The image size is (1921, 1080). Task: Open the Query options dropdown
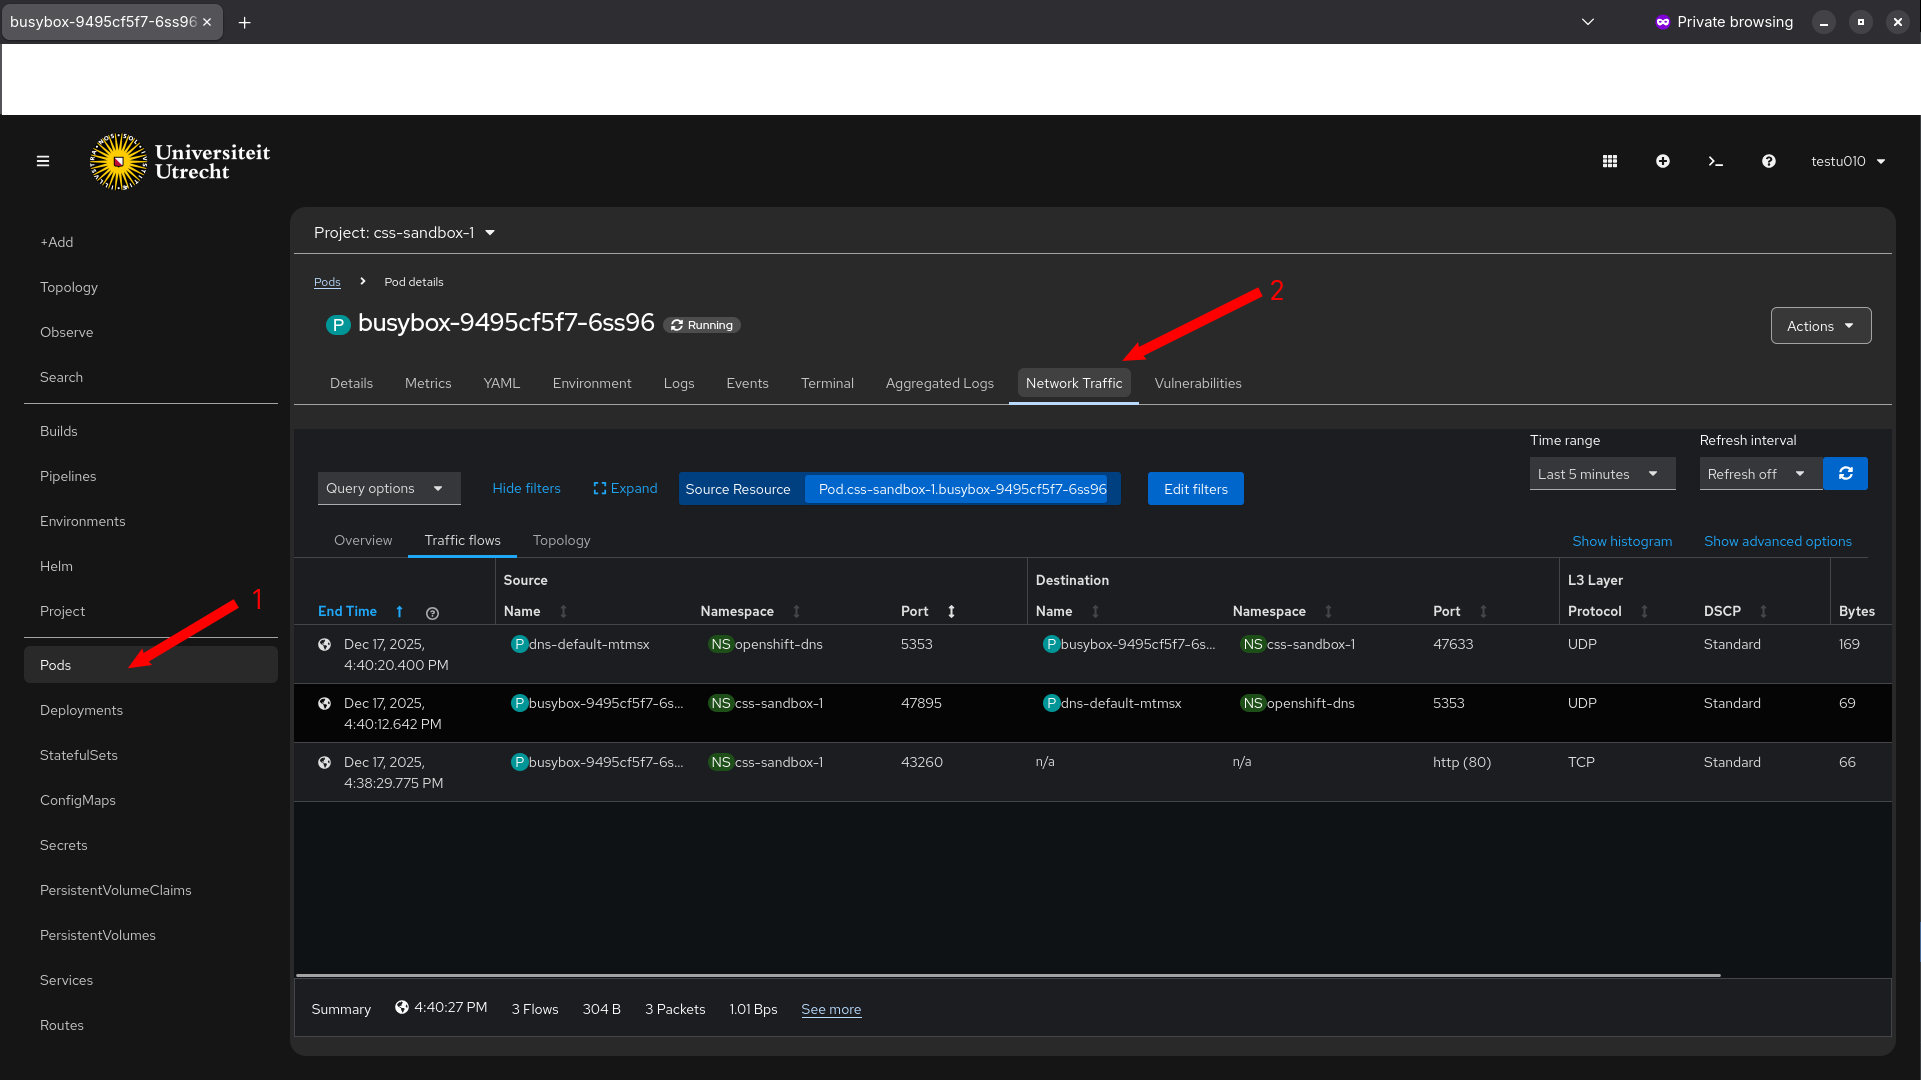point(389,488)
